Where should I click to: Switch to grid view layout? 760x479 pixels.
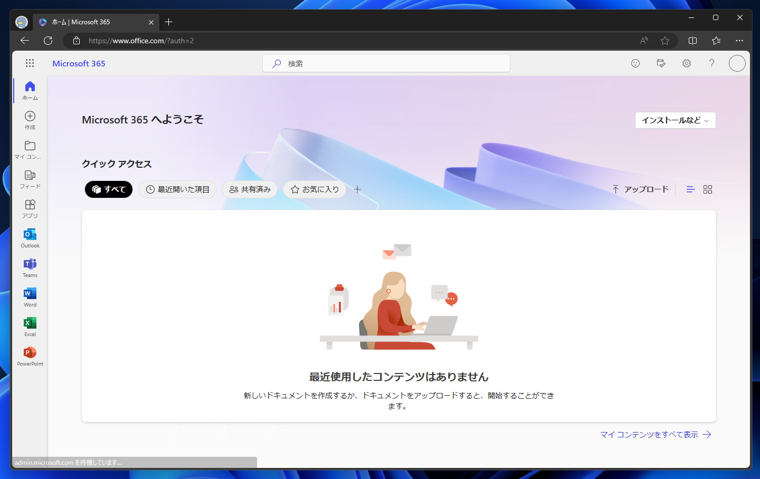[708, 190]
